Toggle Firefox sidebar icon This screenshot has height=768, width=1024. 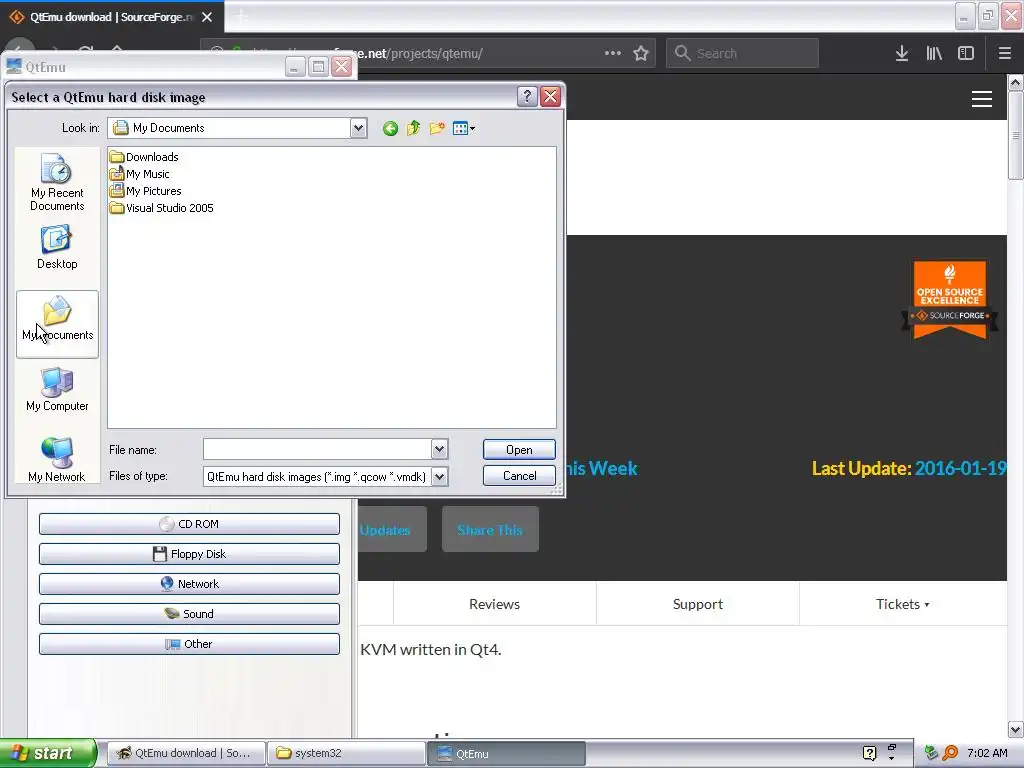pos(966,54)
